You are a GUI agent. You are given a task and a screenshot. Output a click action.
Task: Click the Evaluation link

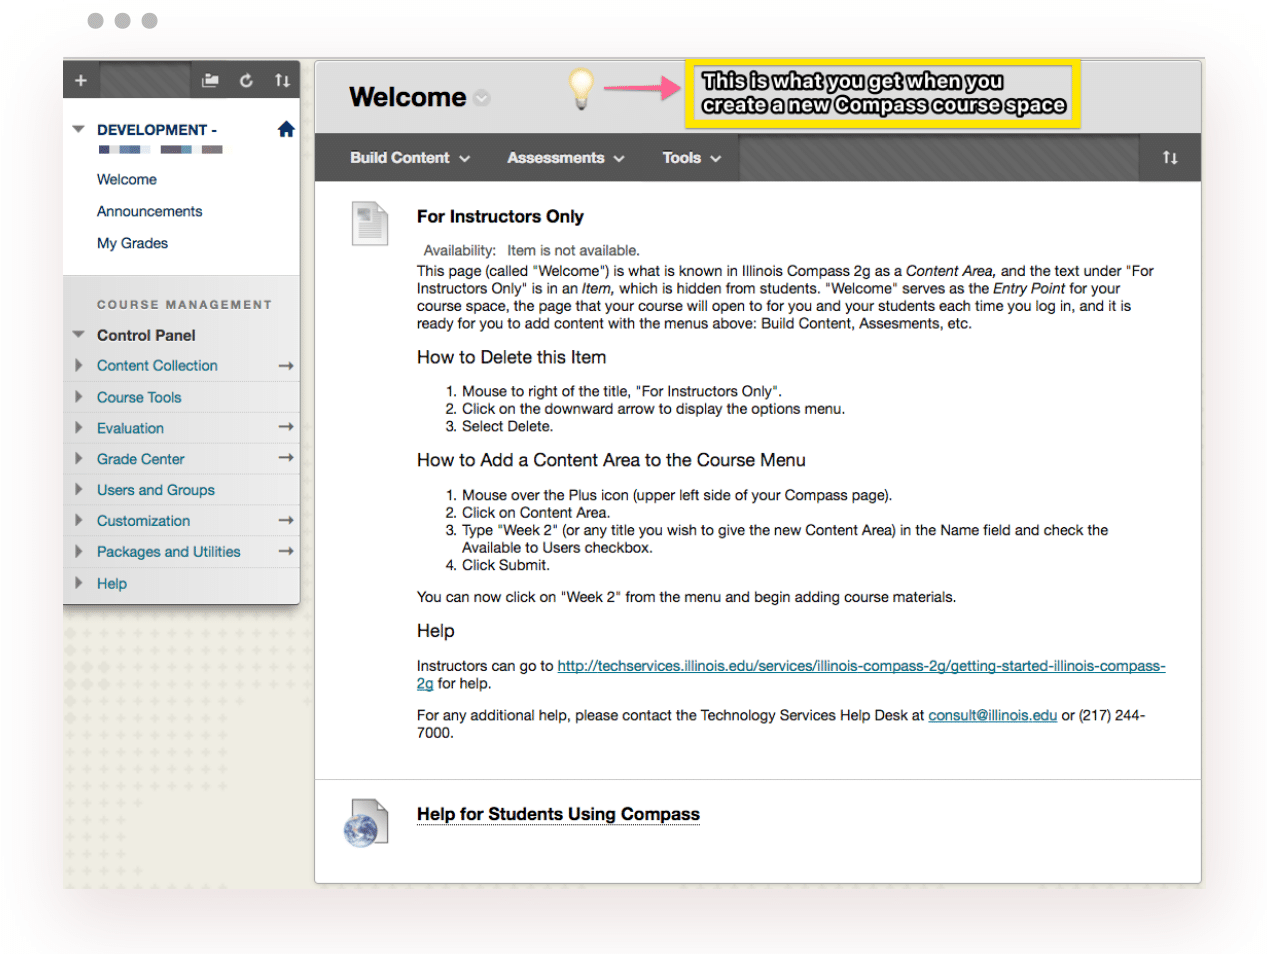pyautogui.click(x=130, y=428)
